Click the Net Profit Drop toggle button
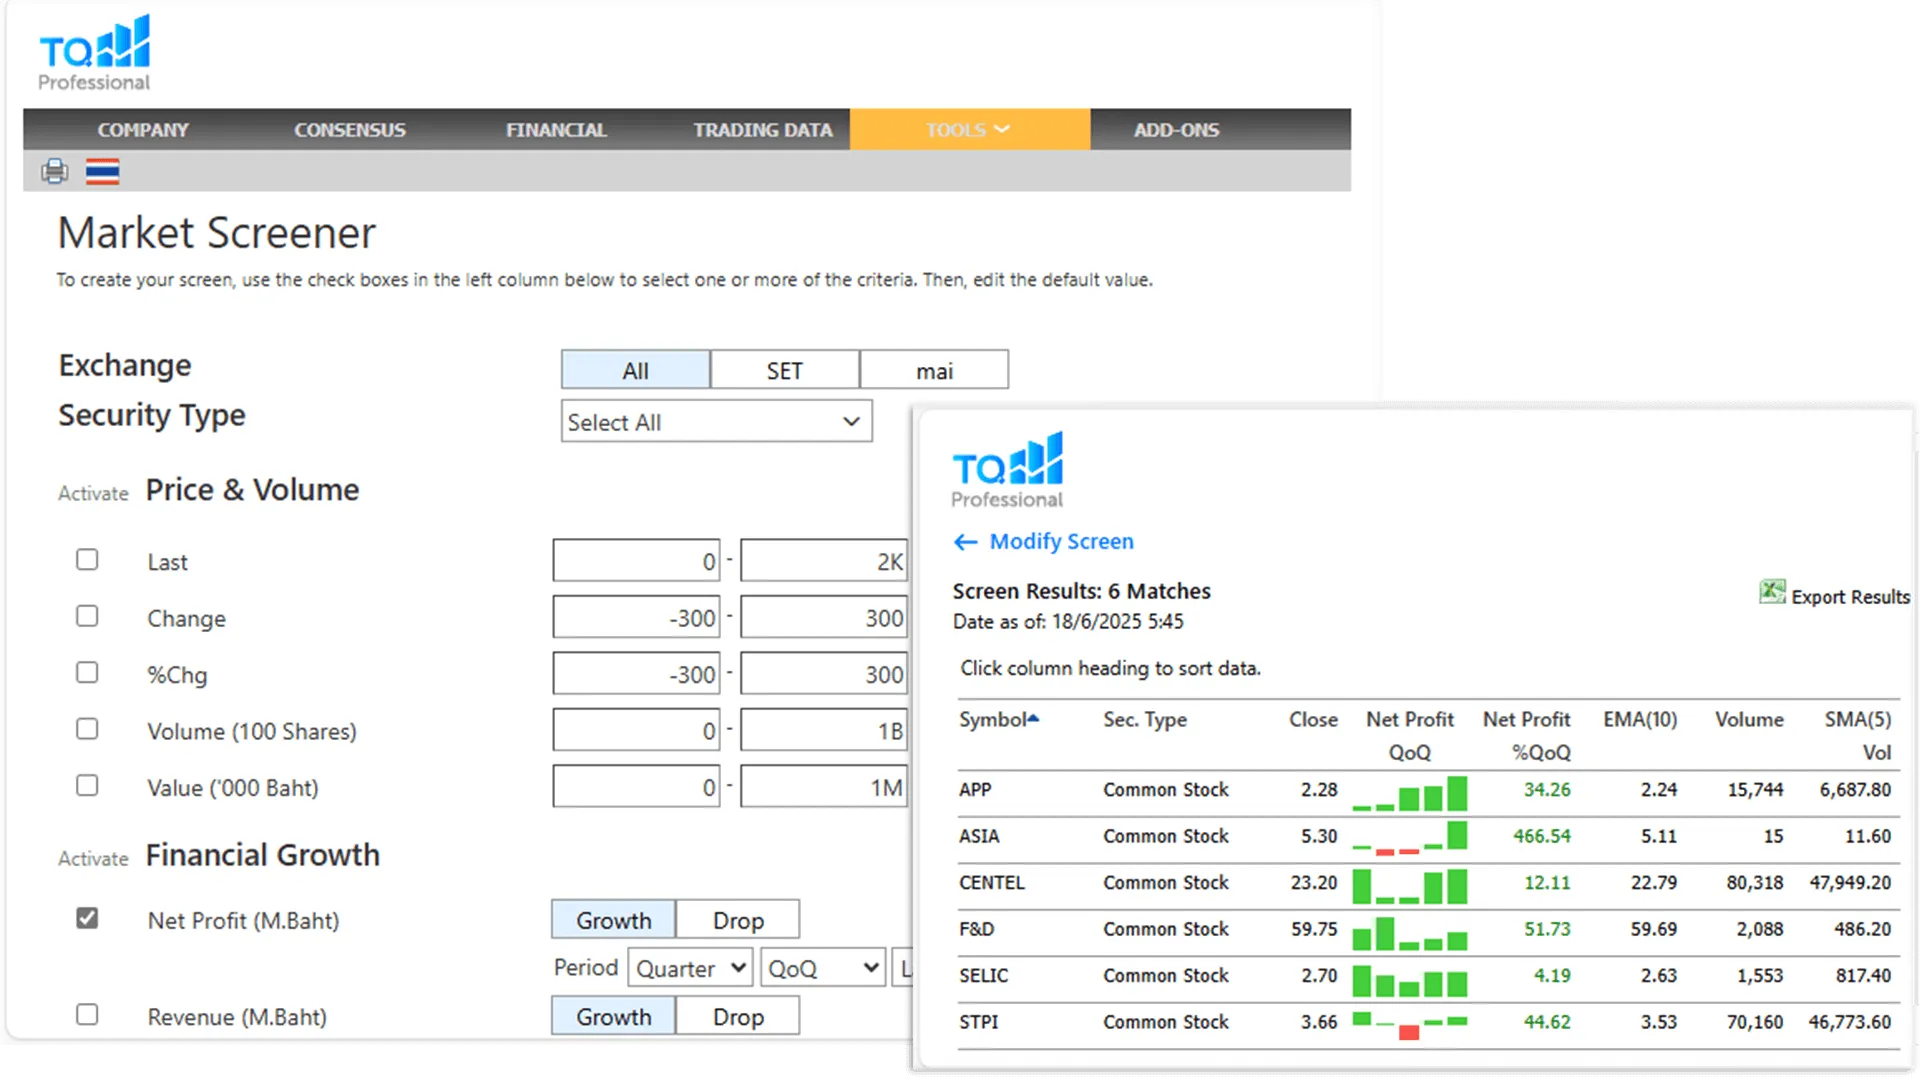Viewport: 1920px width, 1080px height. pyautogui.click(x=738, y=920)
